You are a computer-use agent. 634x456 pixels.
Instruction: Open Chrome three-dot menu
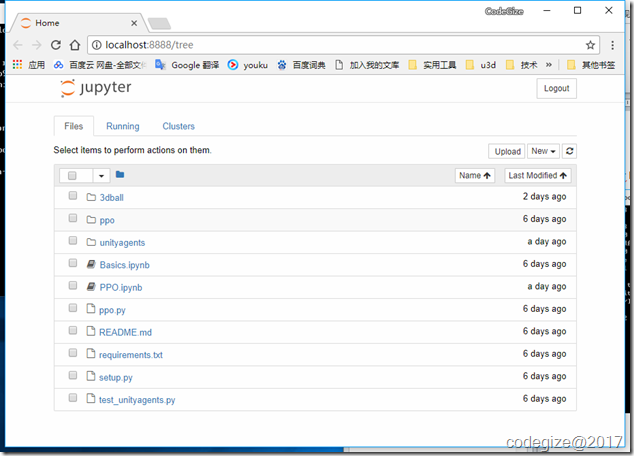click(x=613, y=45)
